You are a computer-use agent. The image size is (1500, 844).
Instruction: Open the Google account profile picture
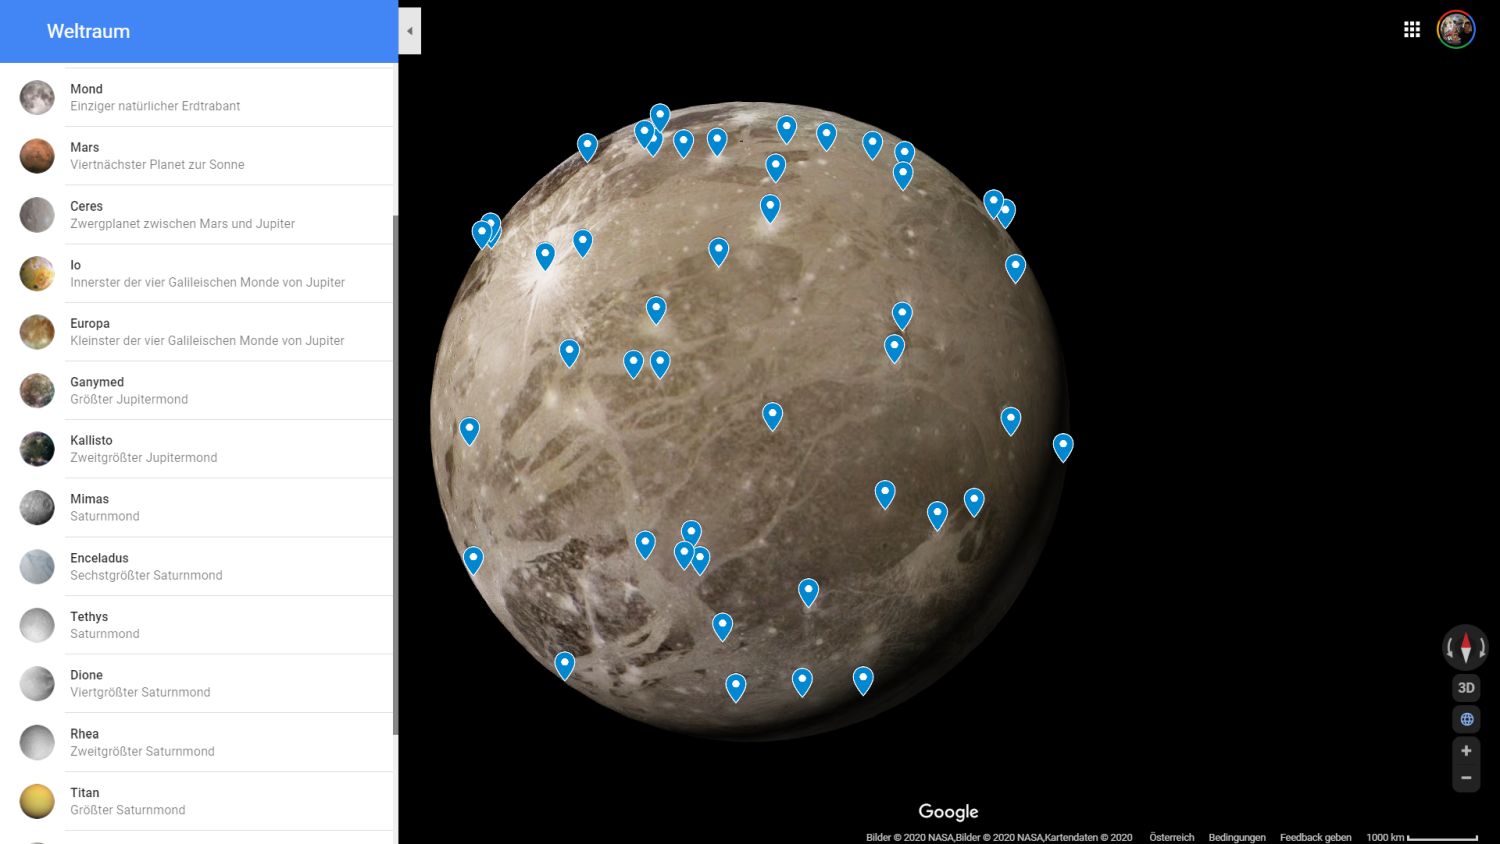[x=1455, y=30]
